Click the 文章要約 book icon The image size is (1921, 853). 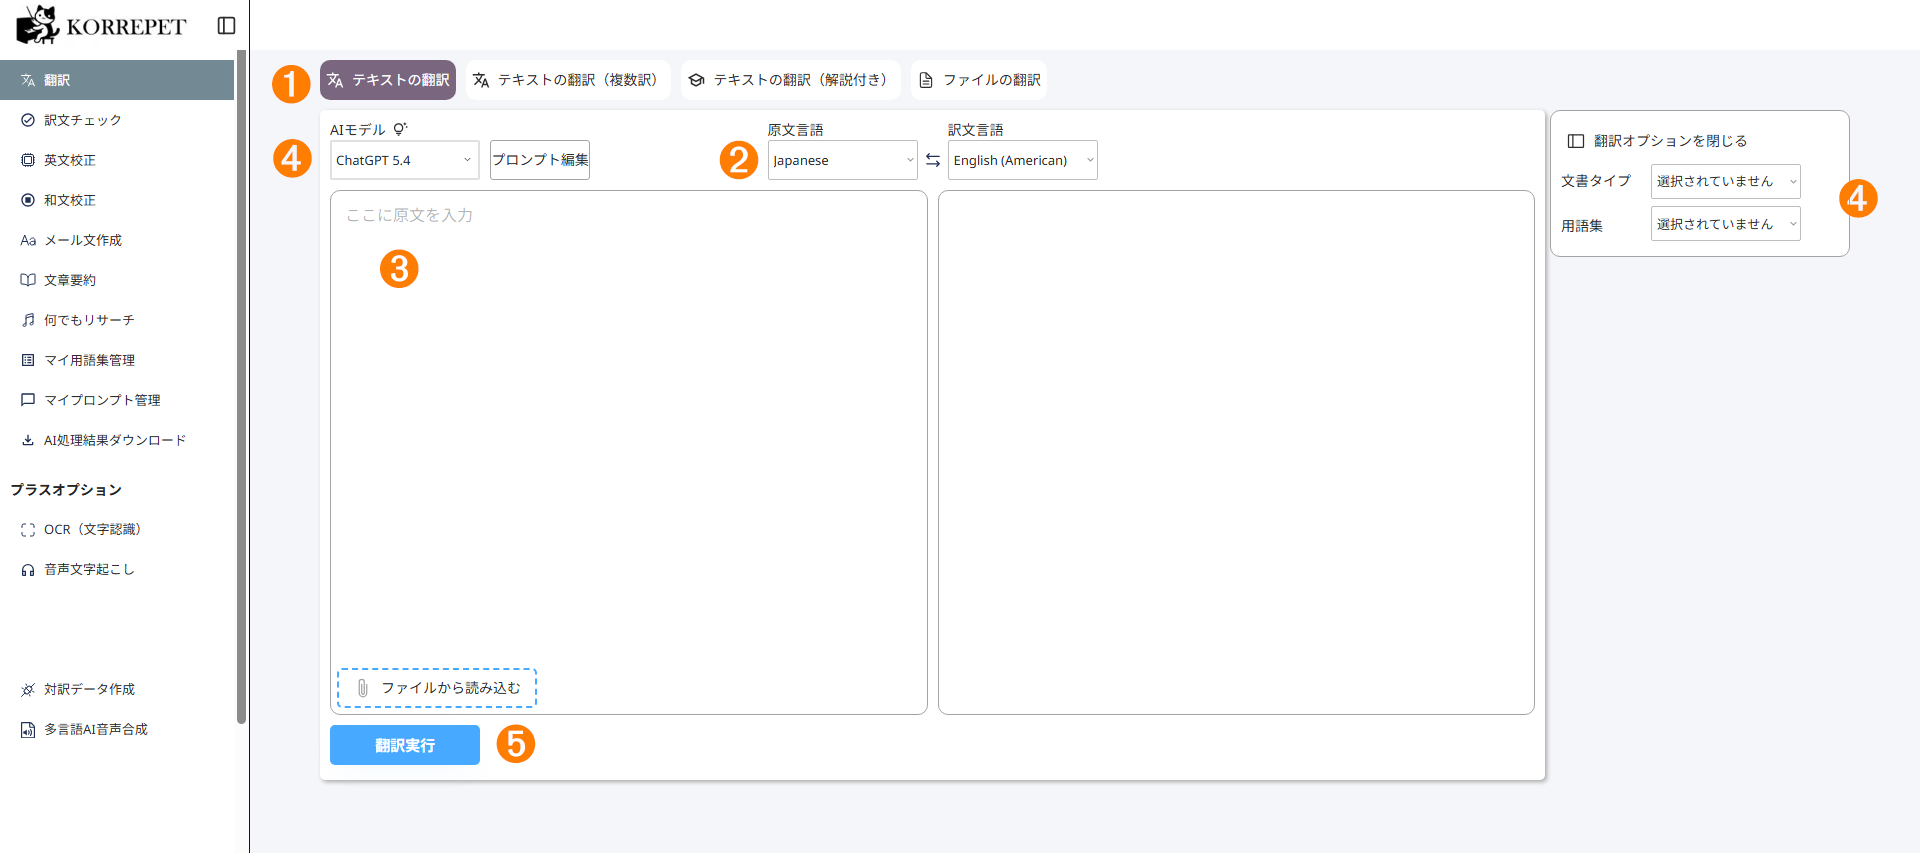pyautogui.click(x=28, y=280)
